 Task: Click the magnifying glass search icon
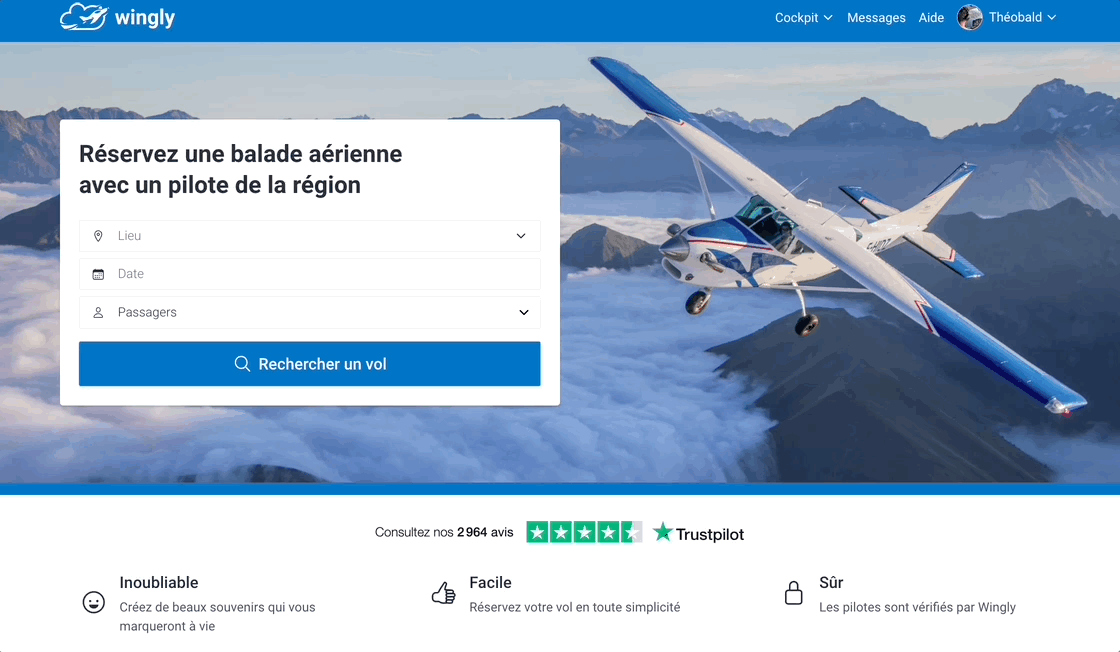(x=242, y=363)
